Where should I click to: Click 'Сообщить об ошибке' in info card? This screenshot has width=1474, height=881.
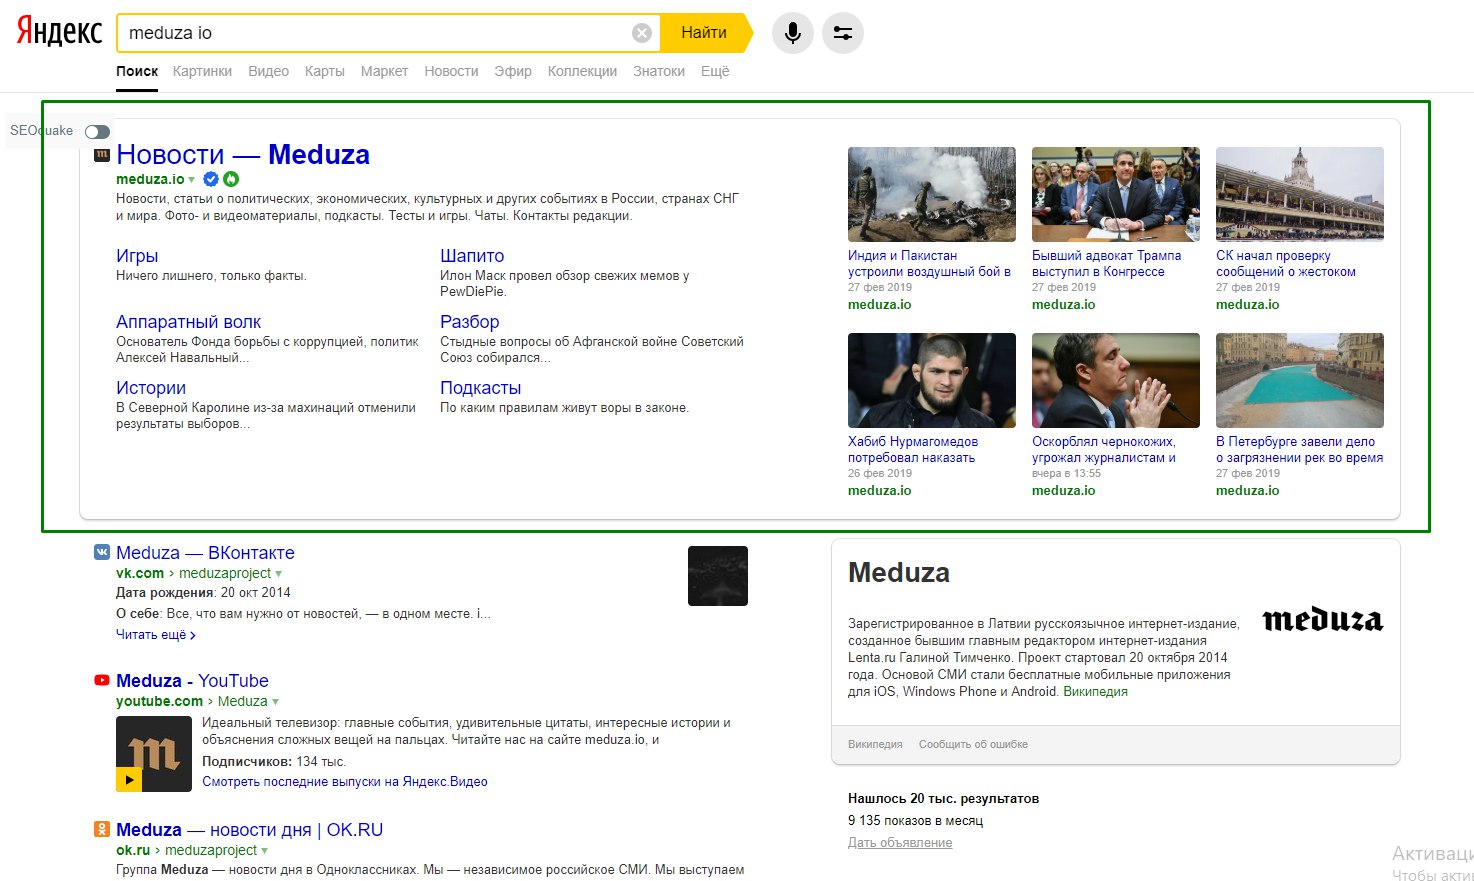973,744
